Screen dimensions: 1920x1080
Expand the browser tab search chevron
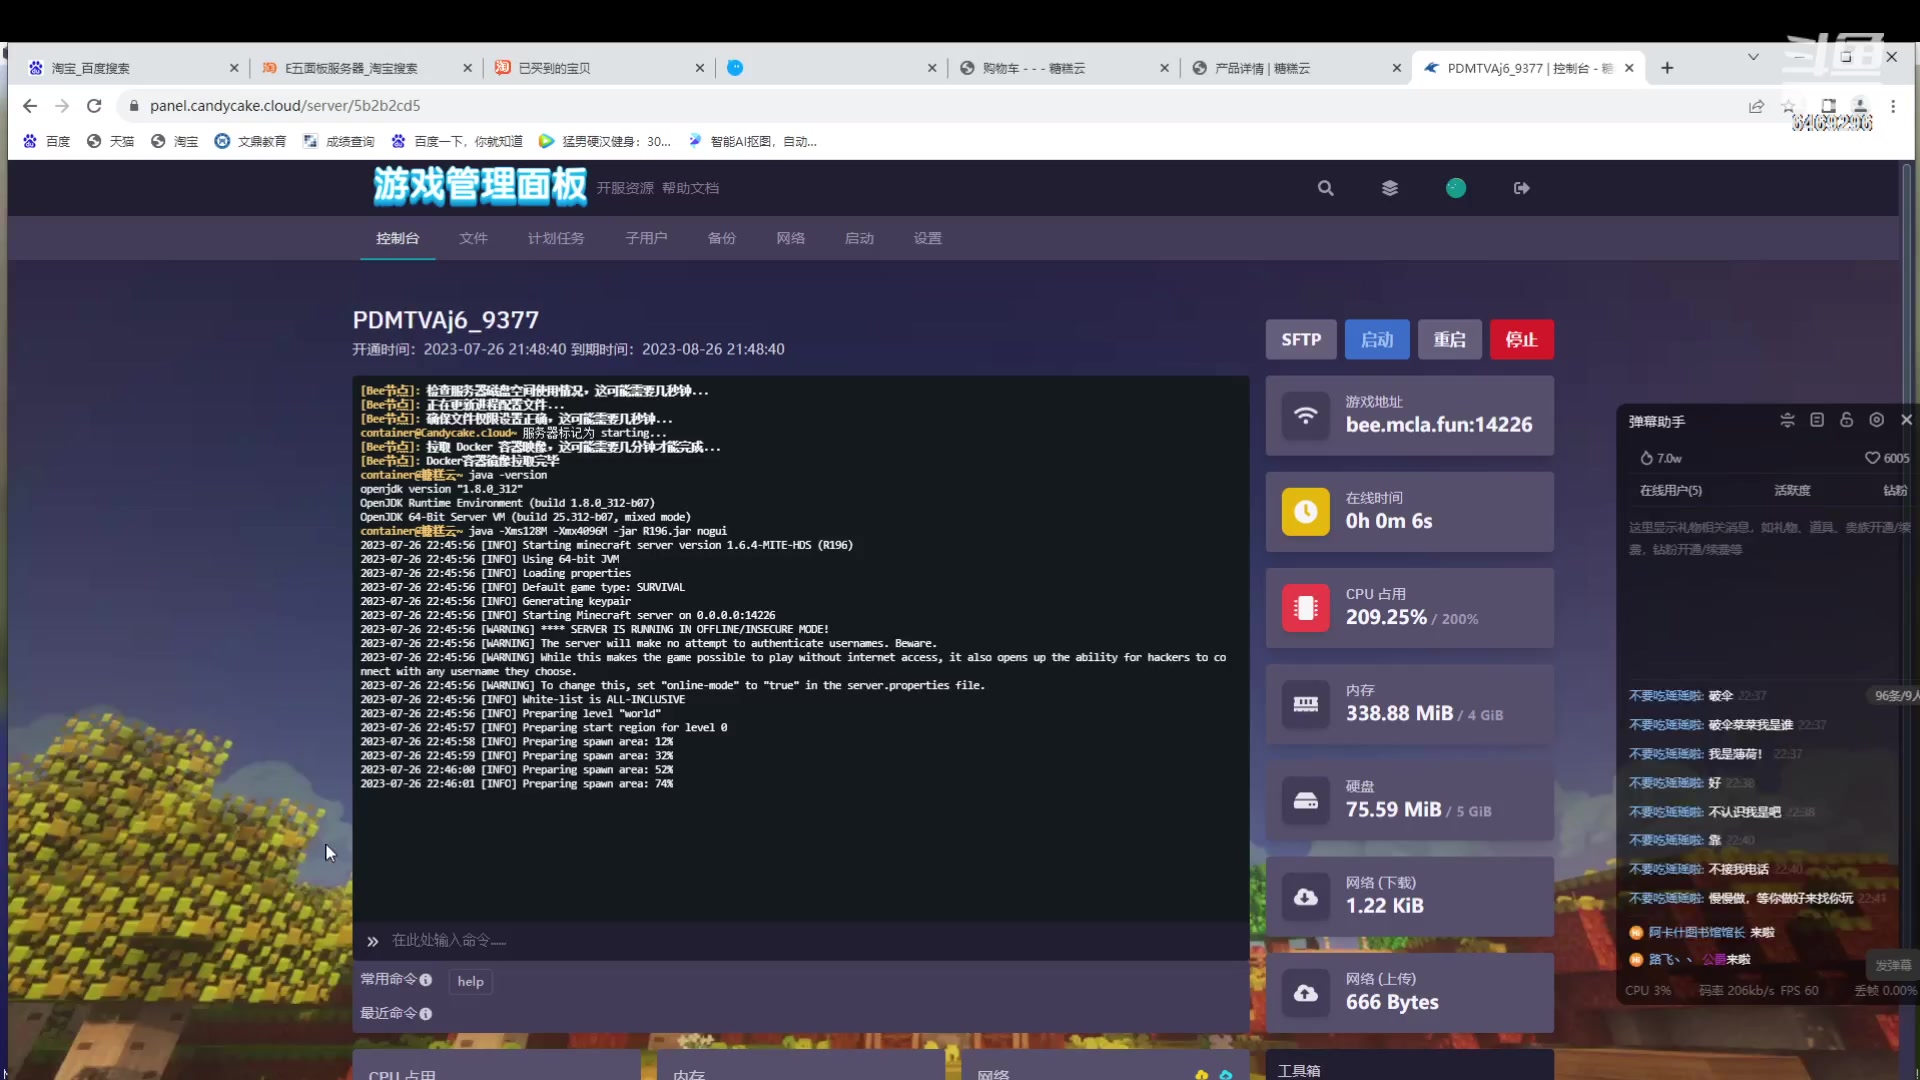click(x=1753, y=57)
